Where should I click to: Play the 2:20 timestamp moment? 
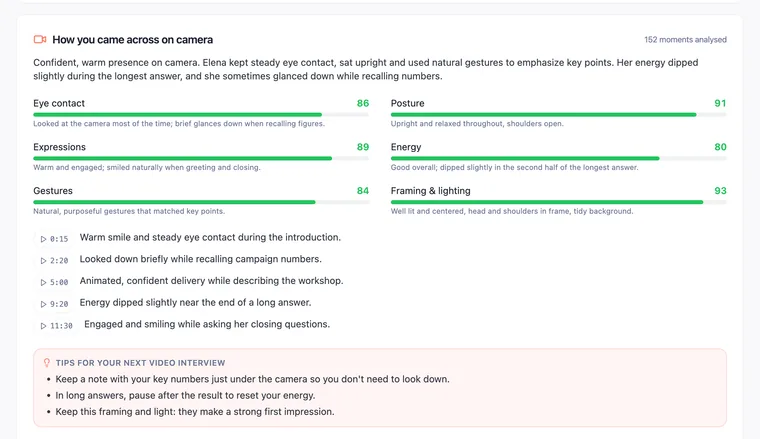(54, 261)
